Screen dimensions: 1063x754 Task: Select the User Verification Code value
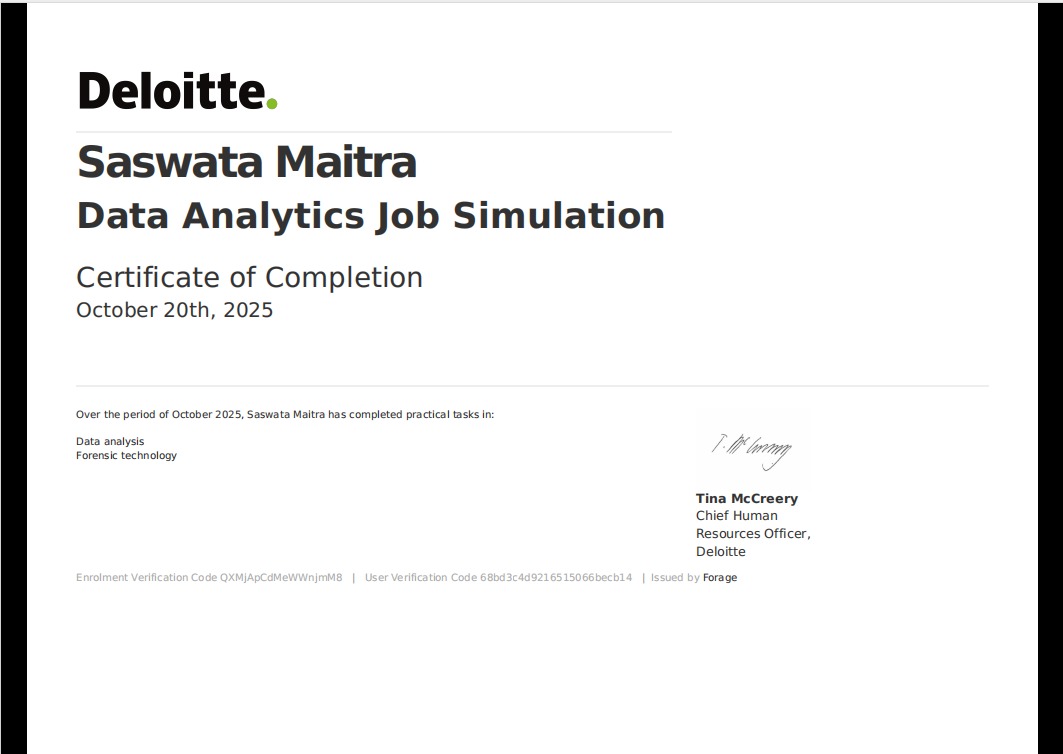point(557,577)
